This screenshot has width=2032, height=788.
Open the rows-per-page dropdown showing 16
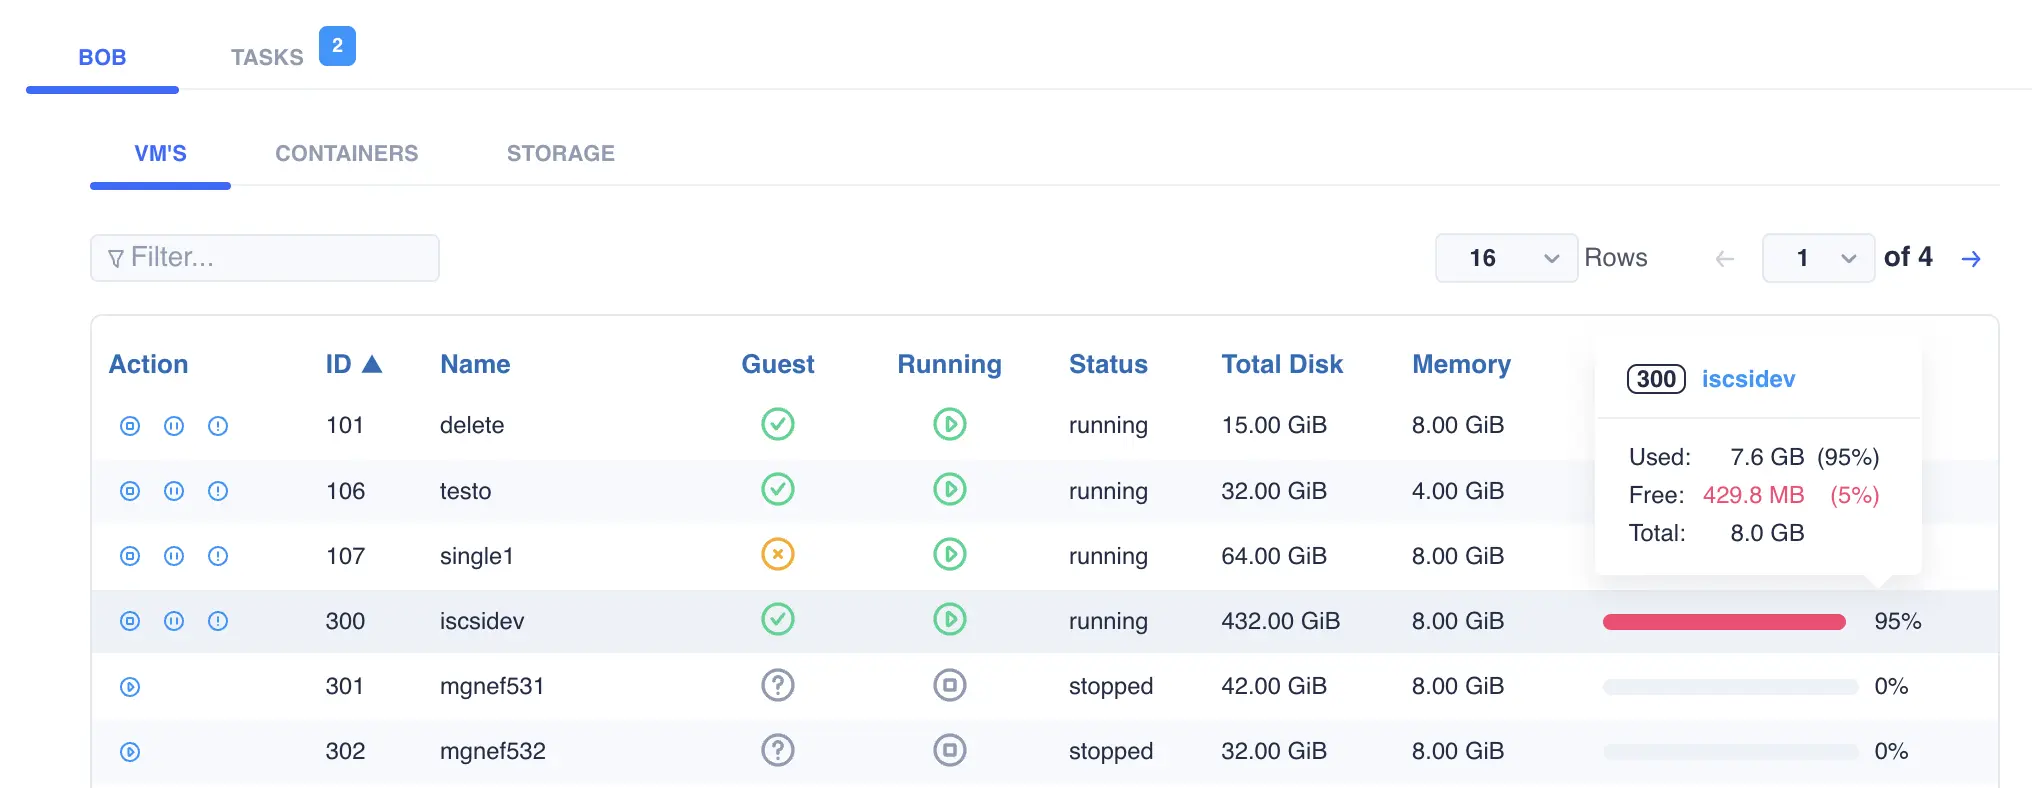pos(1506,258)
